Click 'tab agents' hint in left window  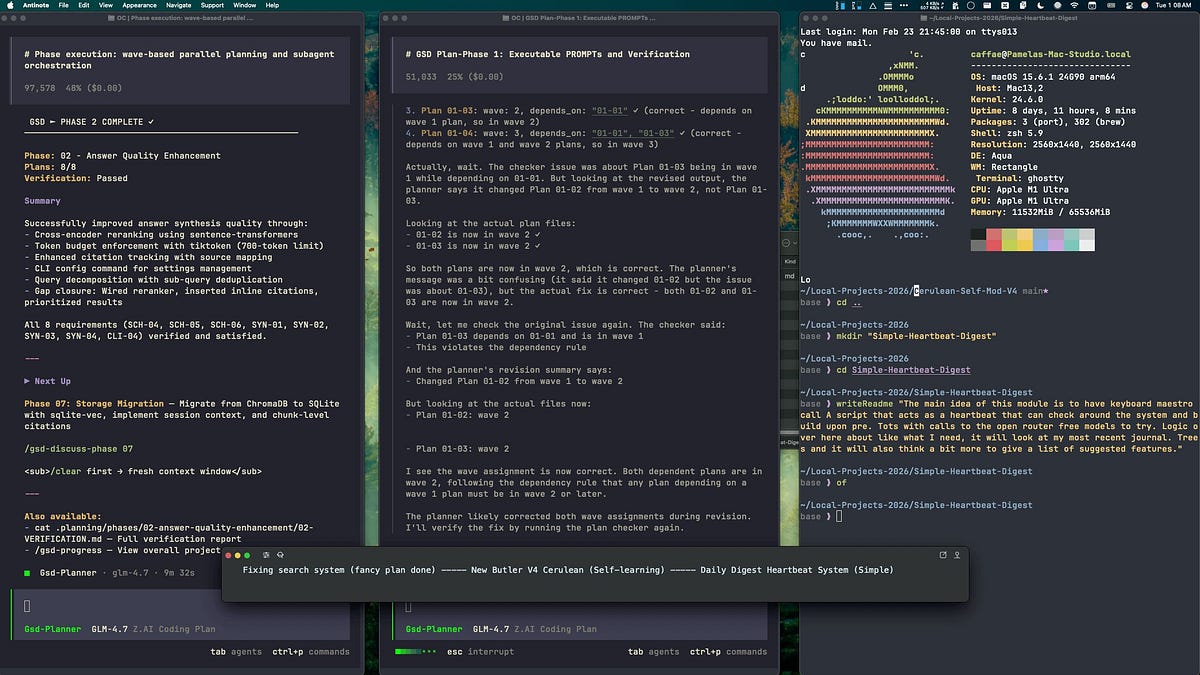[x=234, y=652]
